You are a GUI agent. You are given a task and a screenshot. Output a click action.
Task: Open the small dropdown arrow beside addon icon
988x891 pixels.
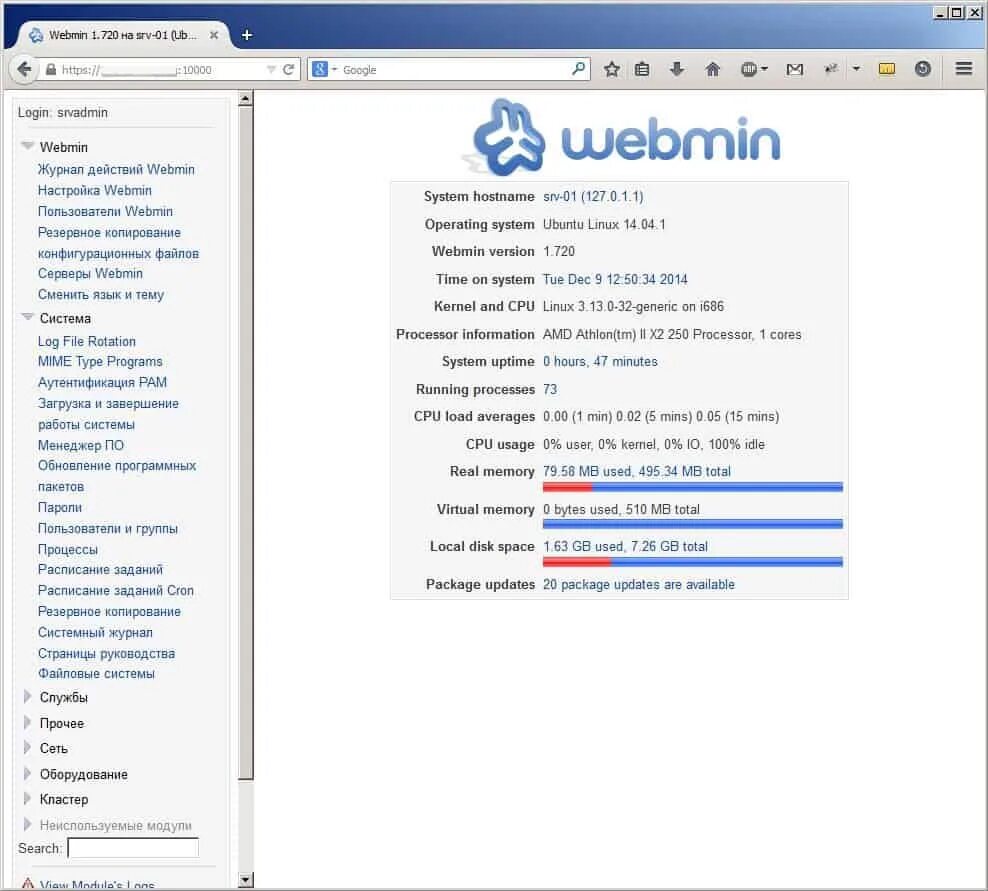coord(856,69)
